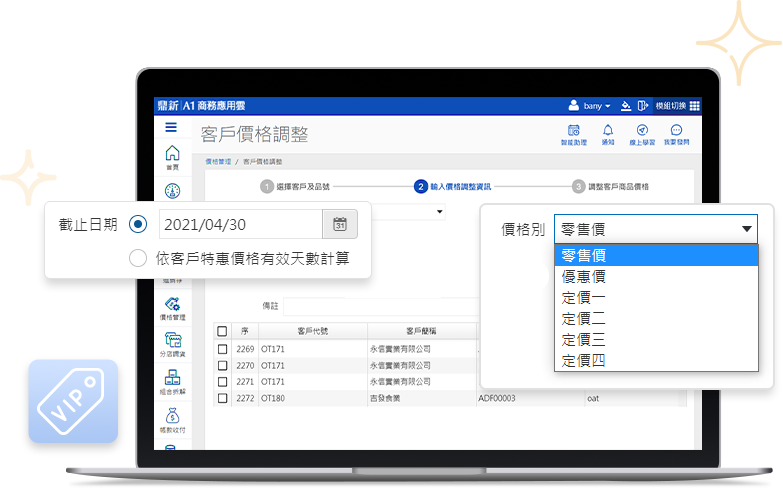Go to step 2 輸入價格調整資訊
This screenshot has height=489, width=783.
click(452, 186)
